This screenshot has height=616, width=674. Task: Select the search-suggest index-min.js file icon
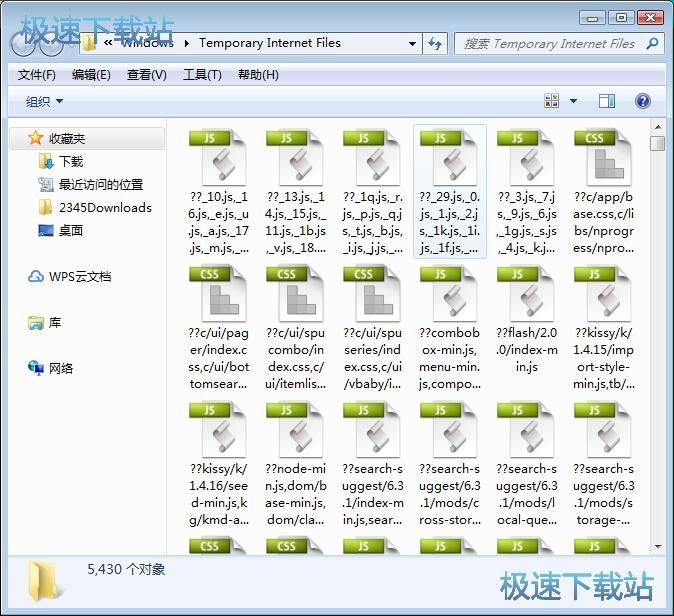pyautogui.click(x=372, y=429)
